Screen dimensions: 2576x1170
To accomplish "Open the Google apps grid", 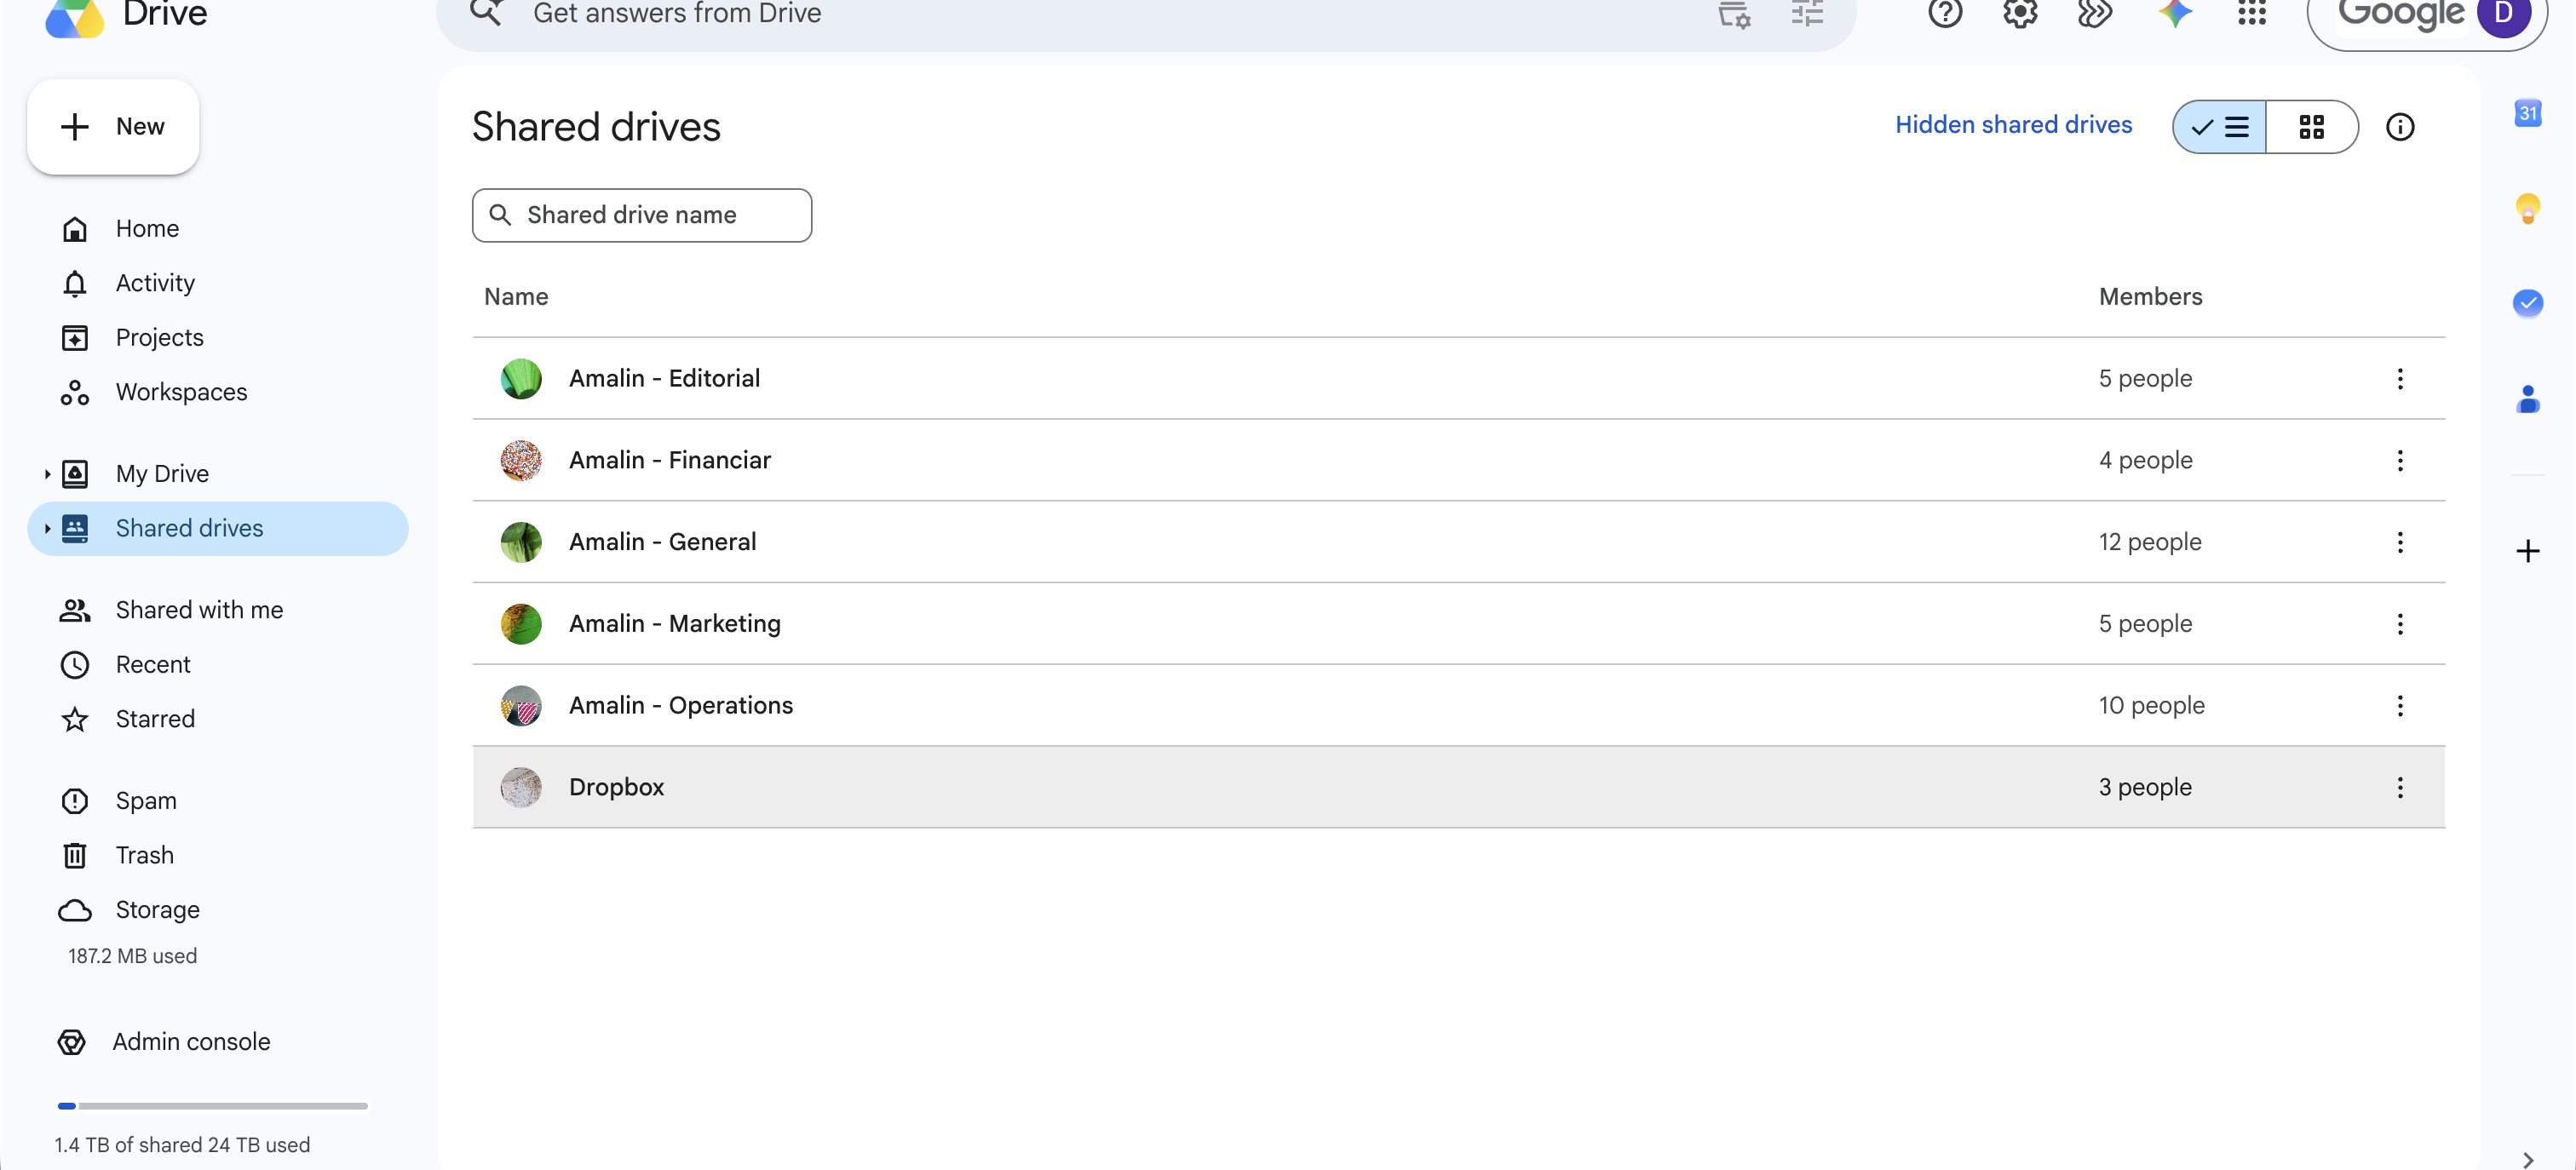I will (2252, 13).
